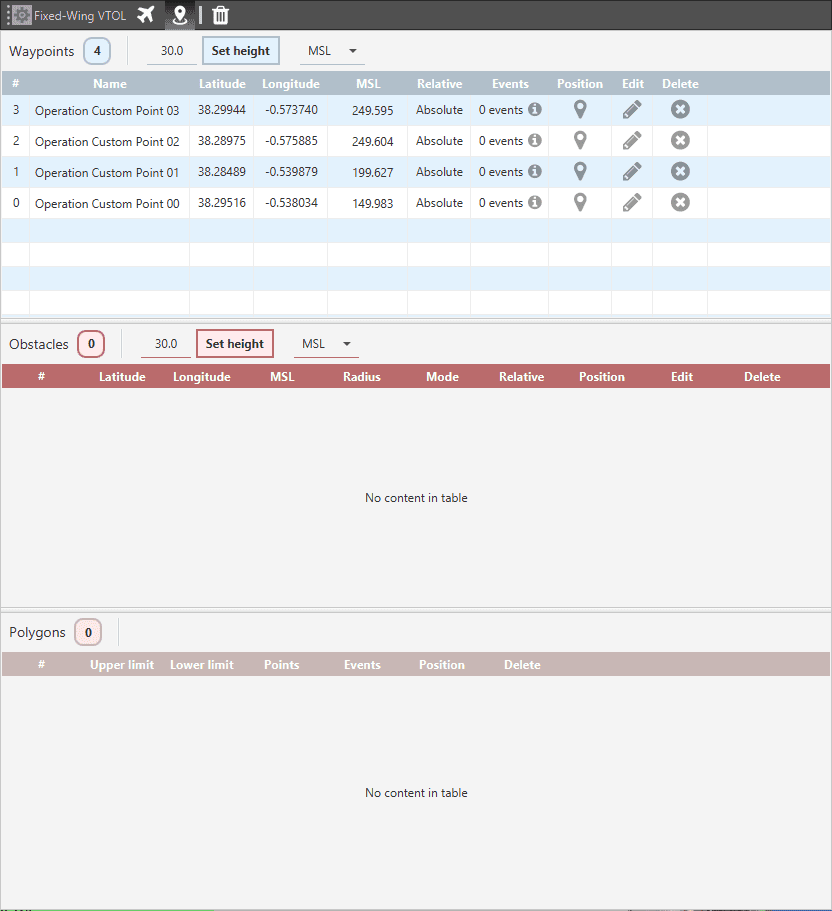Click the Fixed-Wing VTOL title label

[80, 16]
